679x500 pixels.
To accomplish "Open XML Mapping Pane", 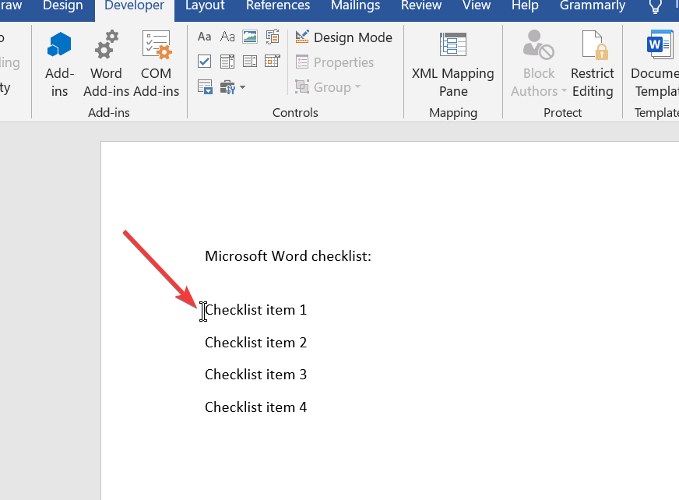I will (x=453, y=64).
